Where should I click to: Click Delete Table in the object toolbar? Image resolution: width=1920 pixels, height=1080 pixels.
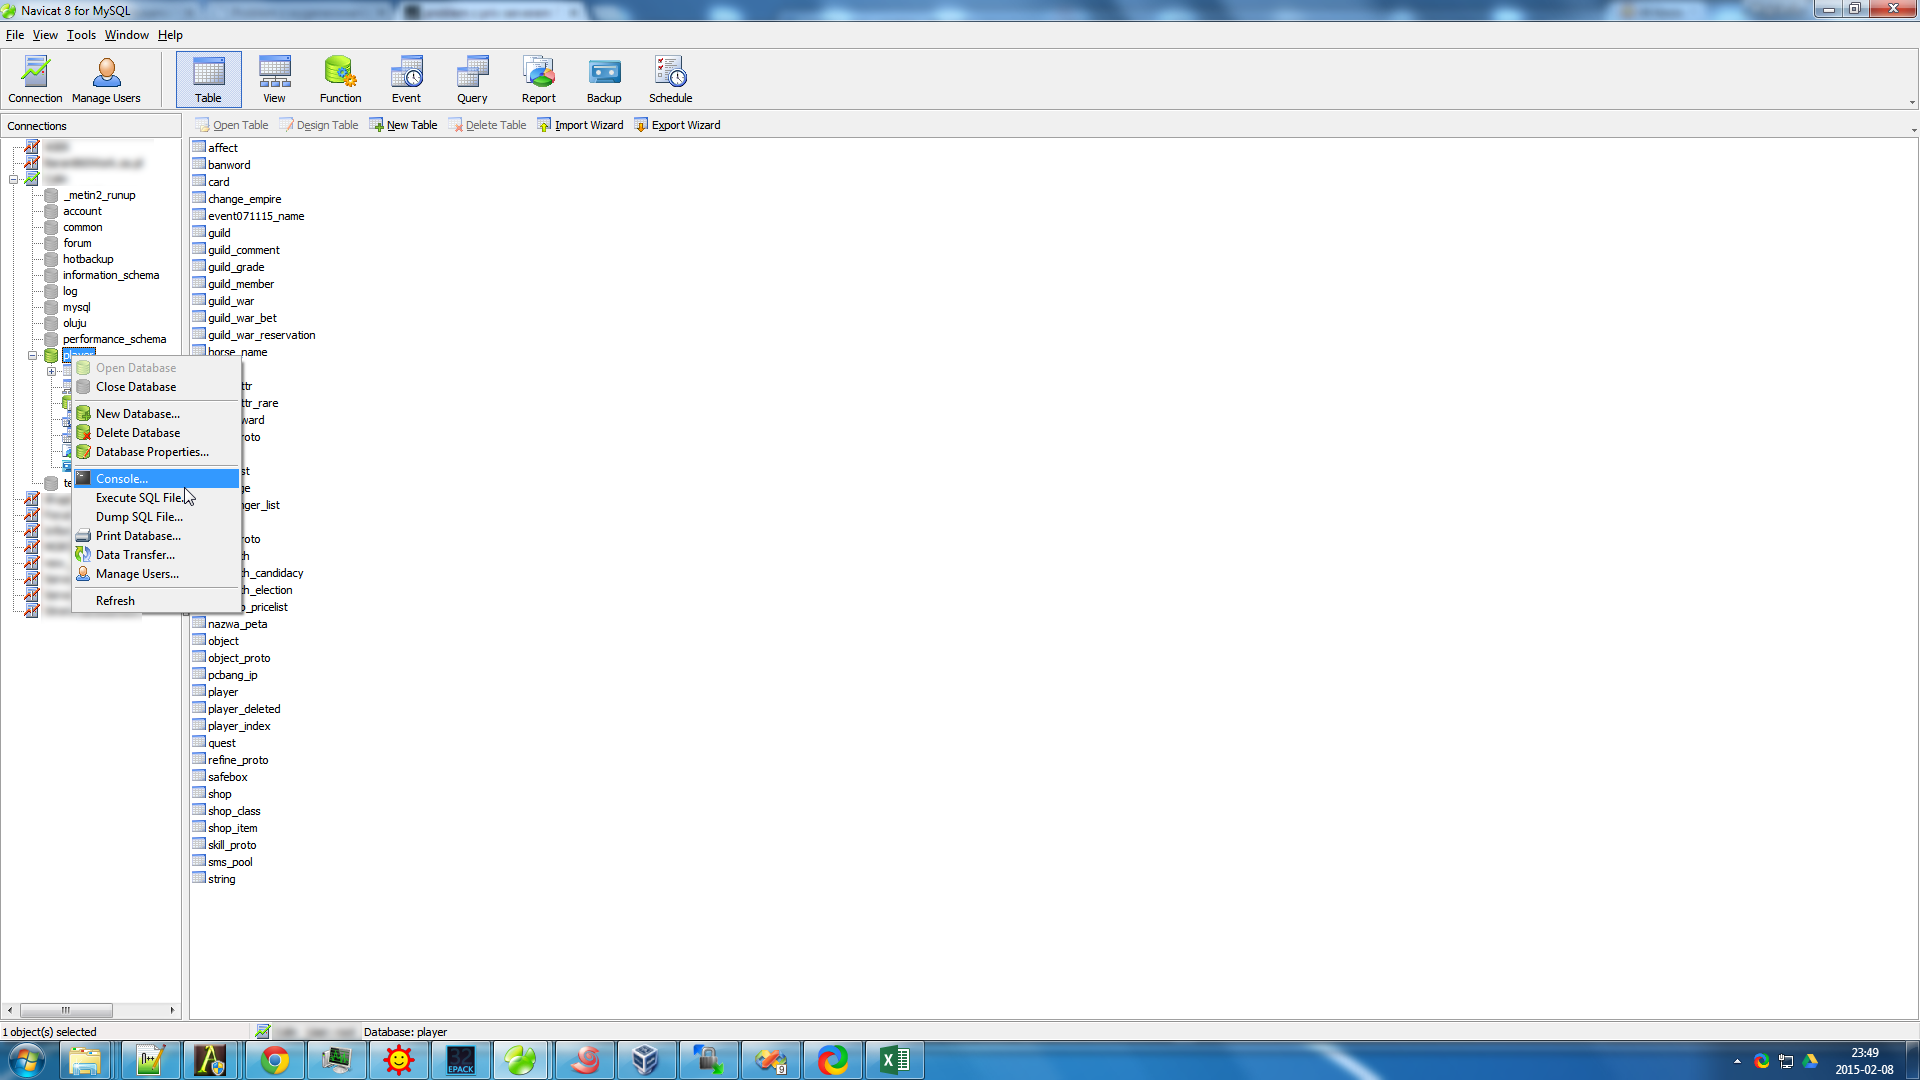coord(487,125)
